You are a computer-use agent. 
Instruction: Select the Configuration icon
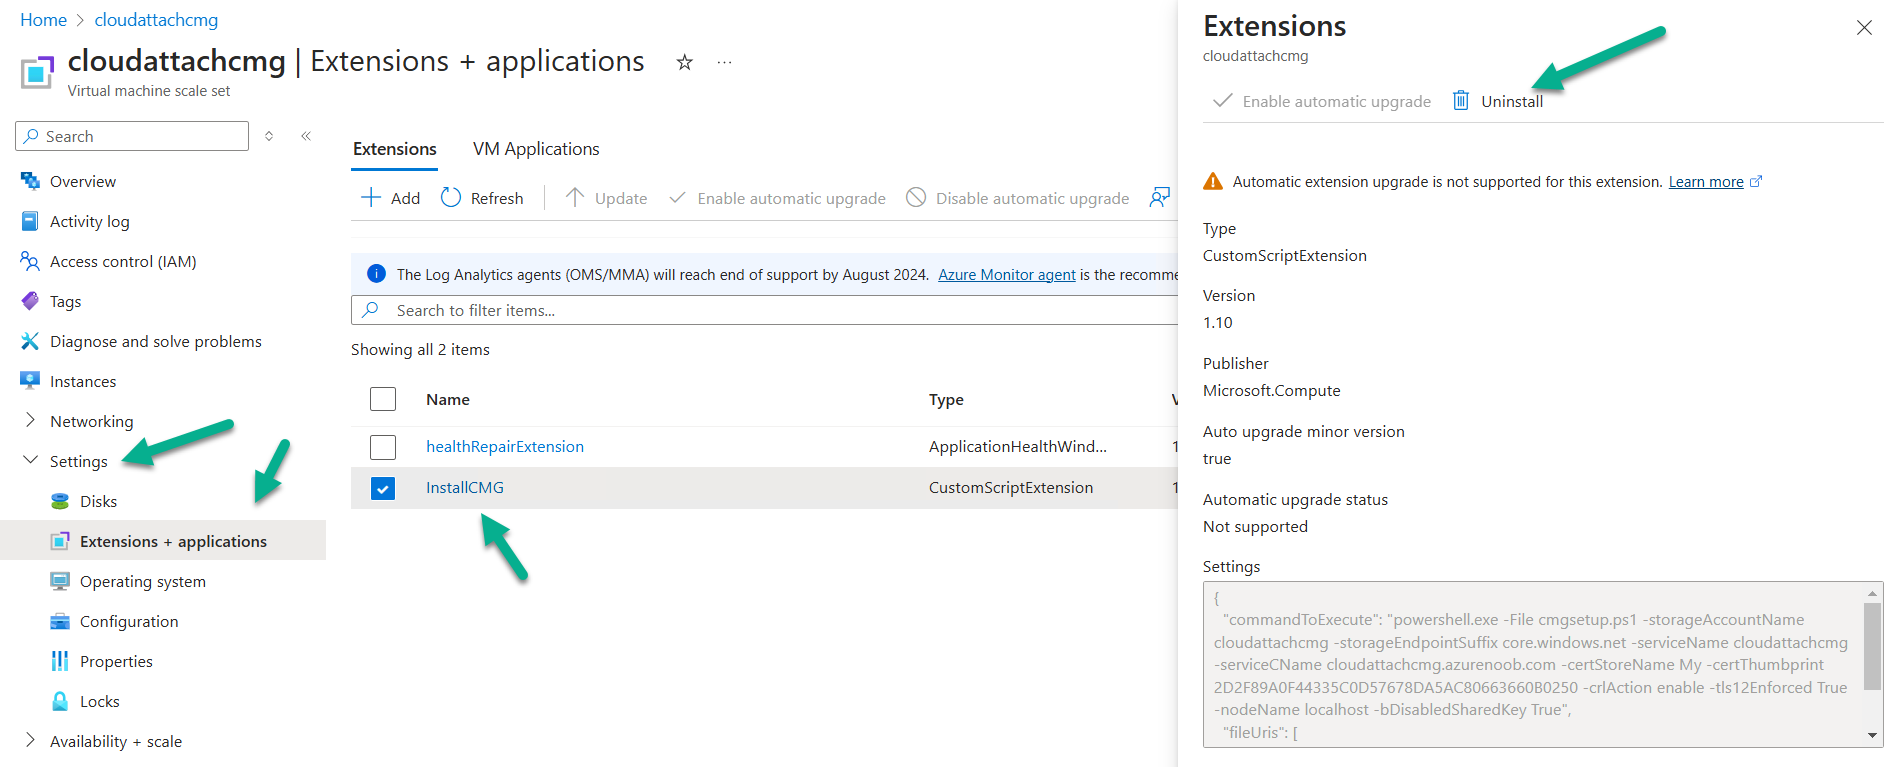point(60,621)
